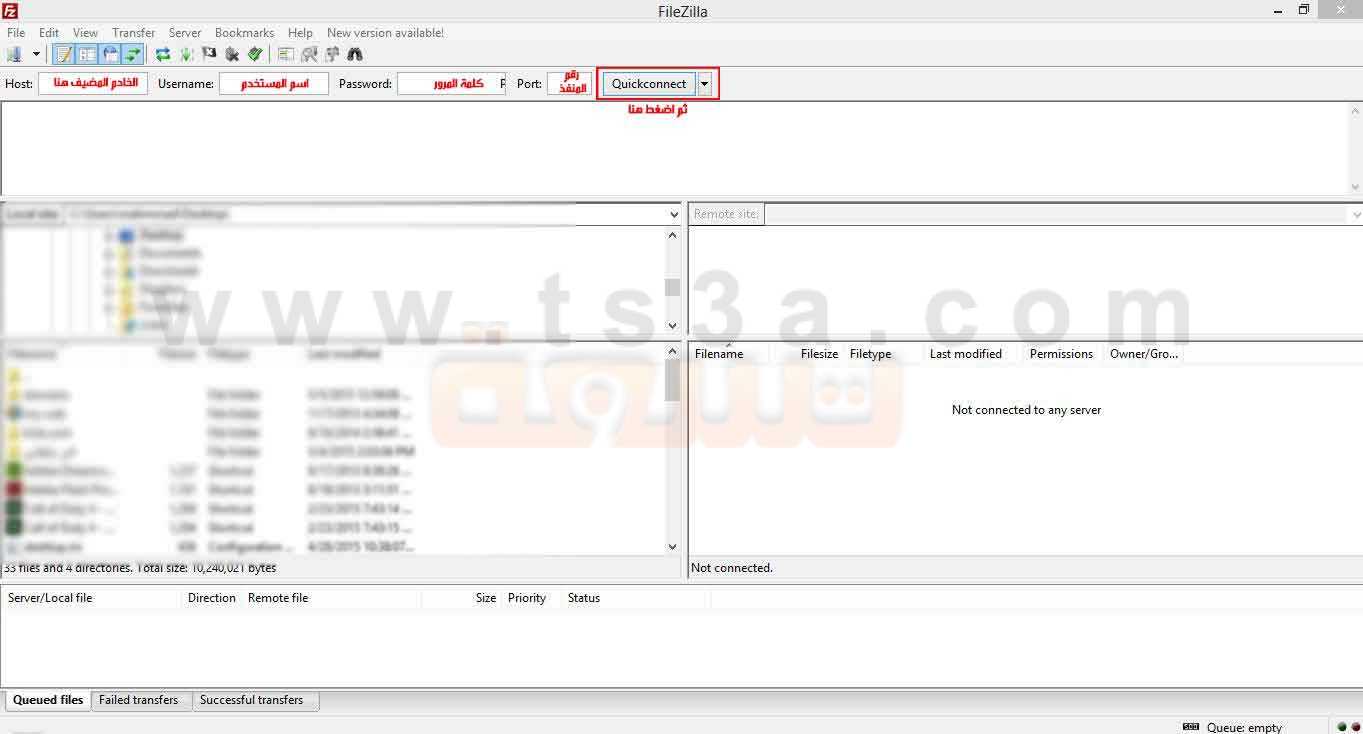Click local file list scrollbar down arrow

[672, 547]
